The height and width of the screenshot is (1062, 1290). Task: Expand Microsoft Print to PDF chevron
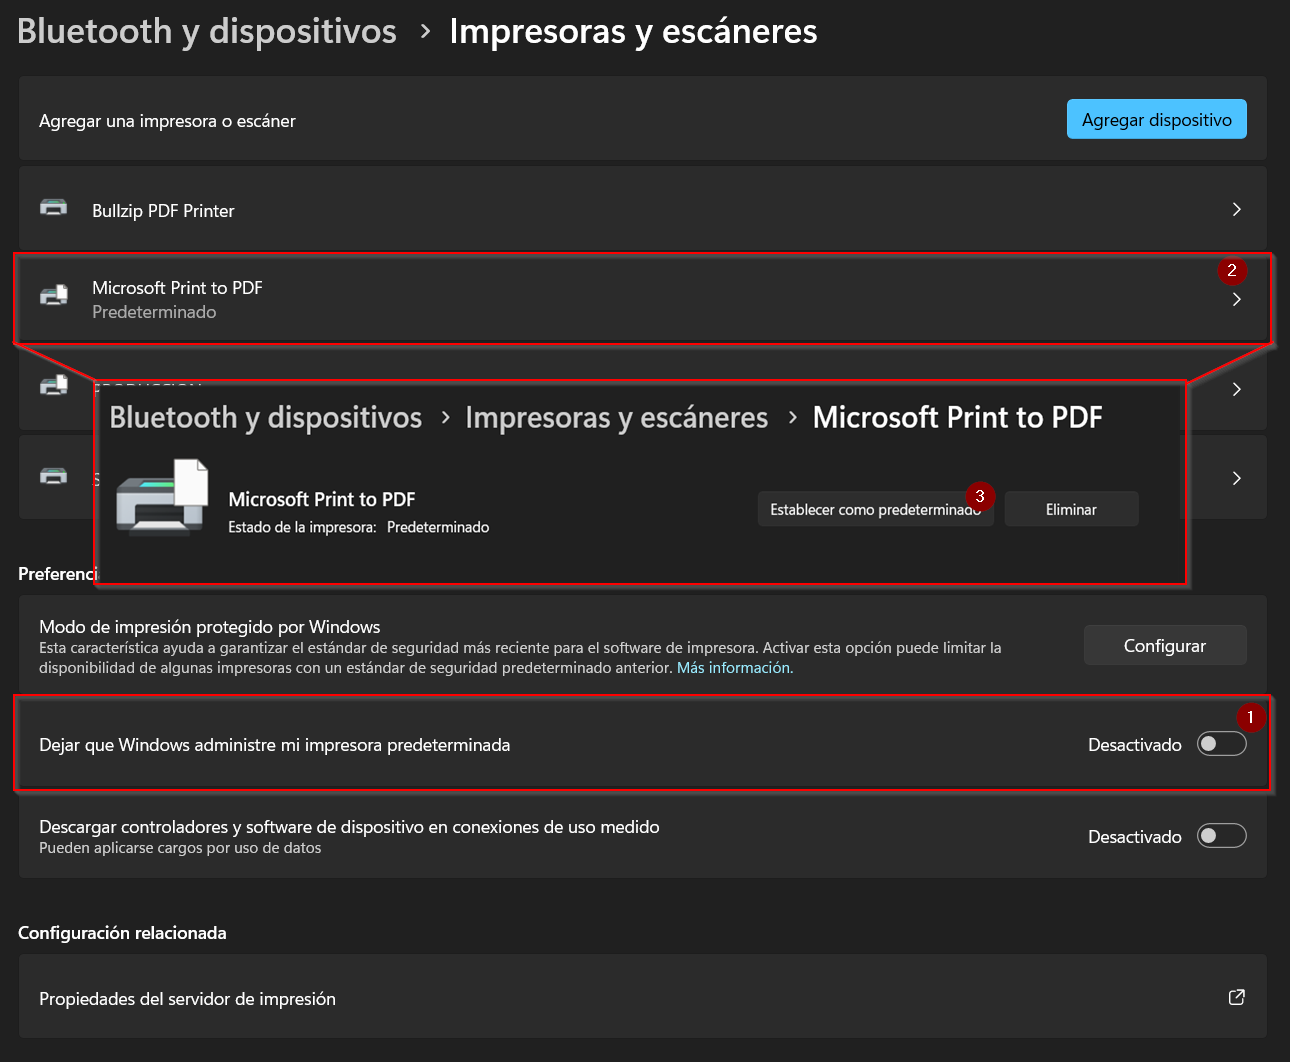click(x=1237, y=300)
